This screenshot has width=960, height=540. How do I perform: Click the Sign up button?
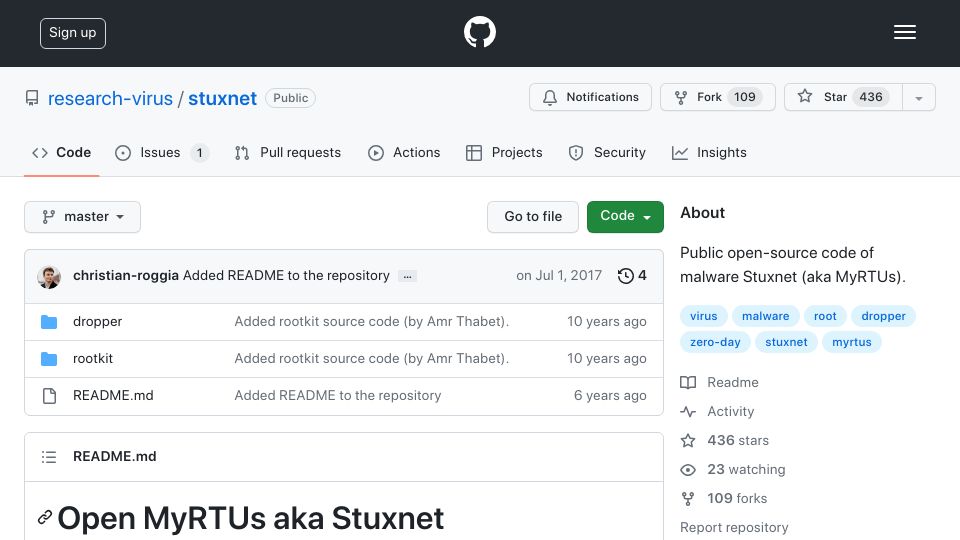tap(73, 33)
